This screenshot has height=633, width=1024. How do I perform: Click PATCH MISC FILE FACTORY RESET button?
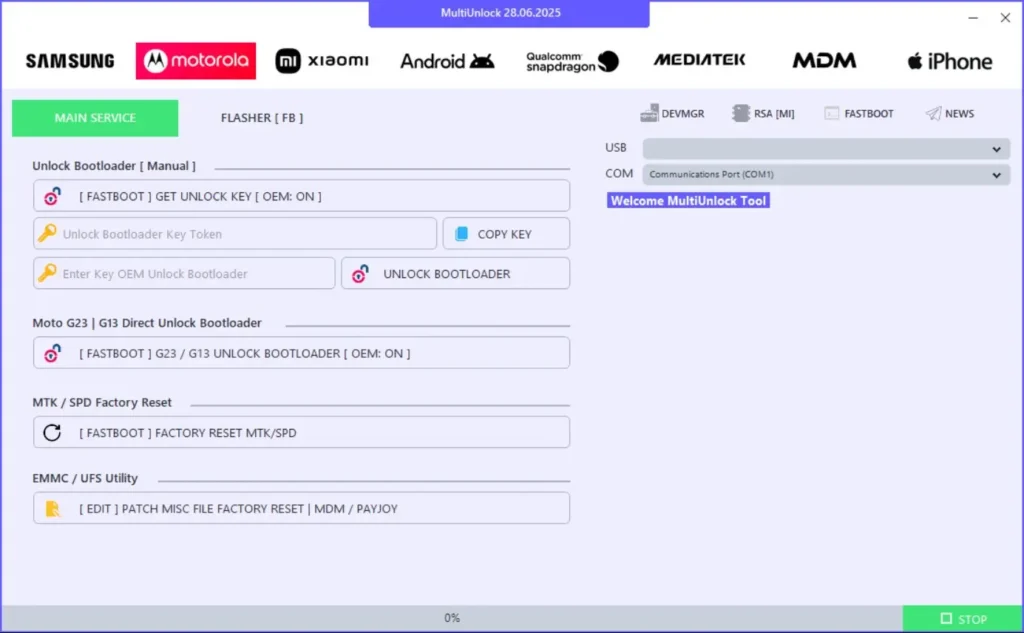point(301,508)
